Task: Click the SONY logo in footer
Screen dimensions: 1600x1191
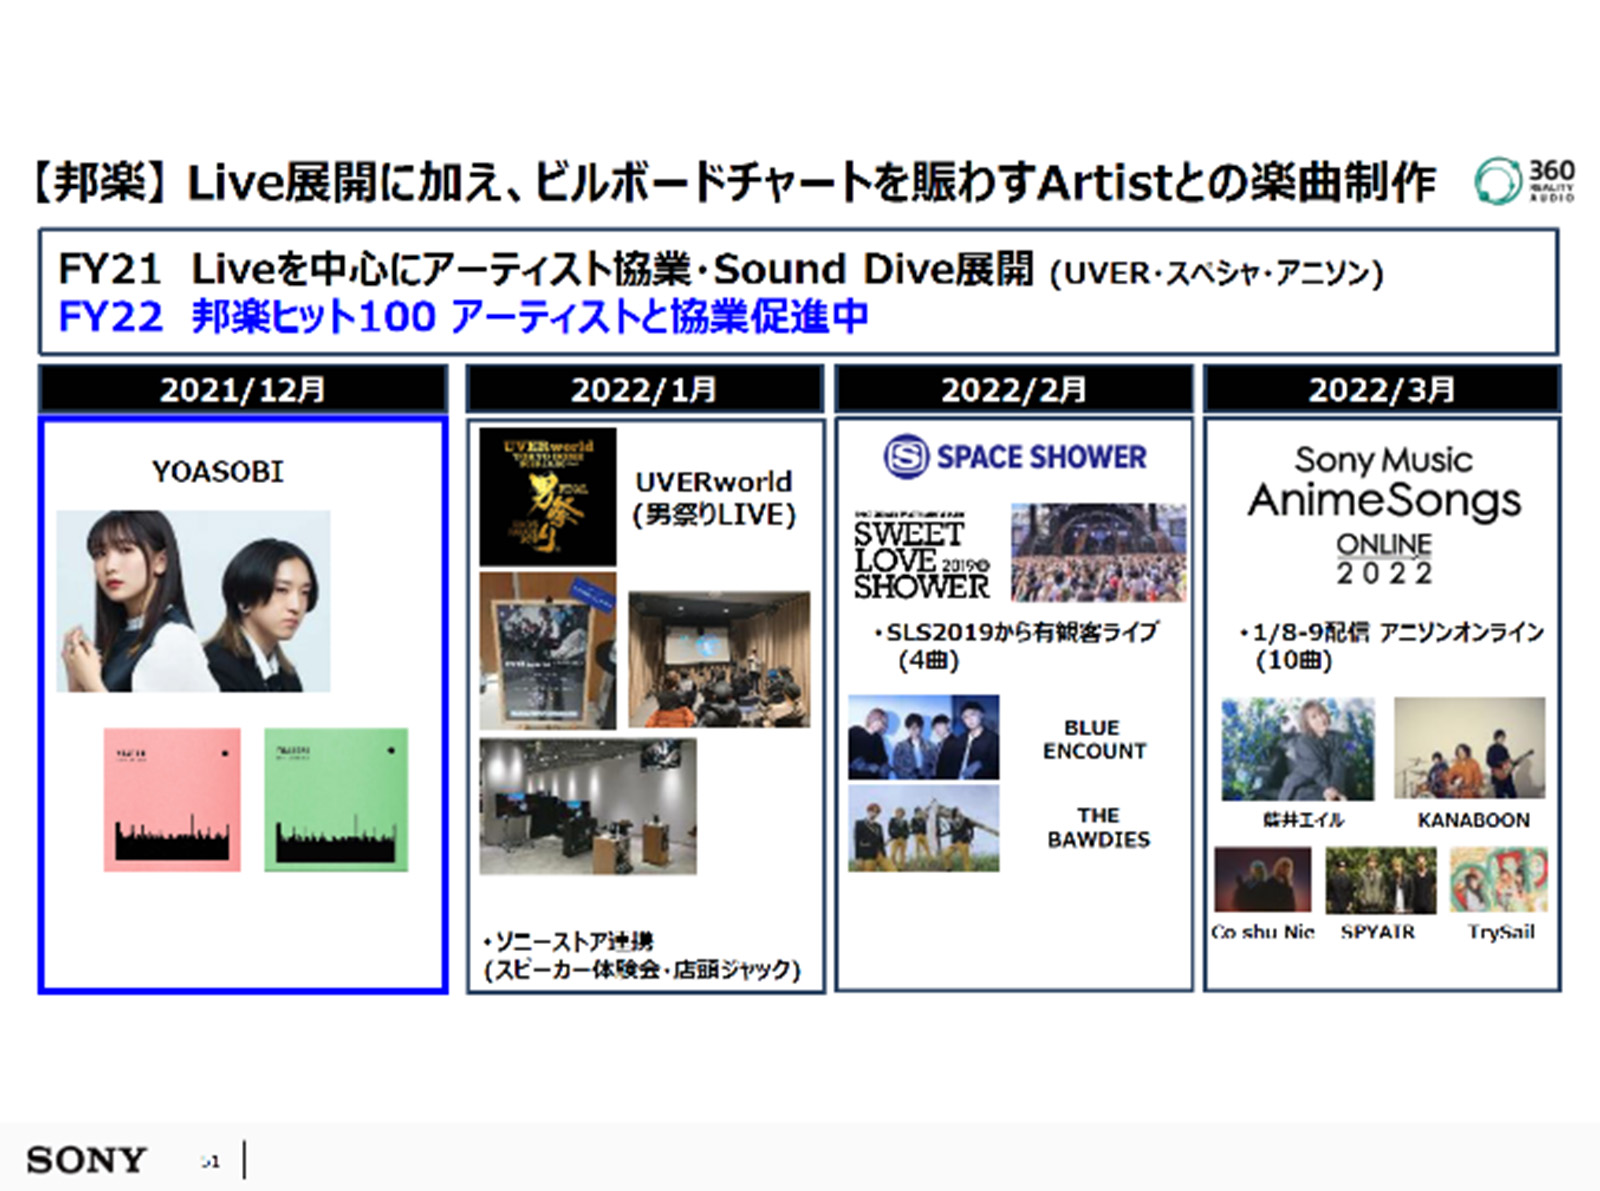Action: click(87, 1160)
